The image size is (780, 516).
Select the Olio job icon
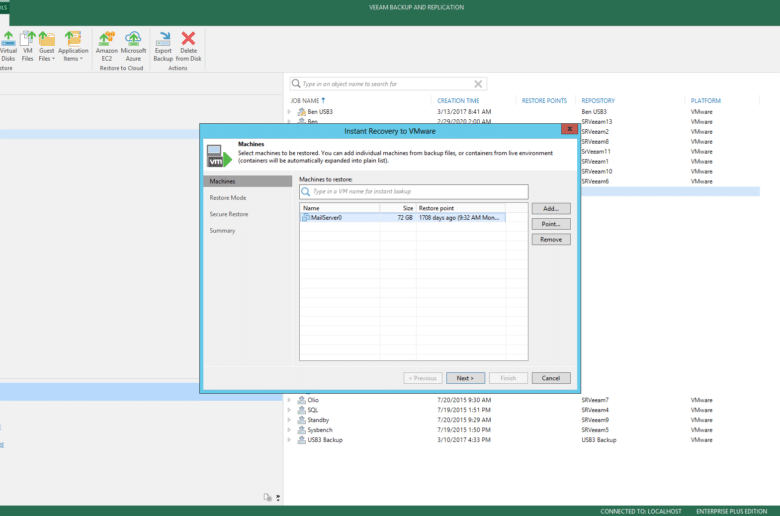coord(301,400)
